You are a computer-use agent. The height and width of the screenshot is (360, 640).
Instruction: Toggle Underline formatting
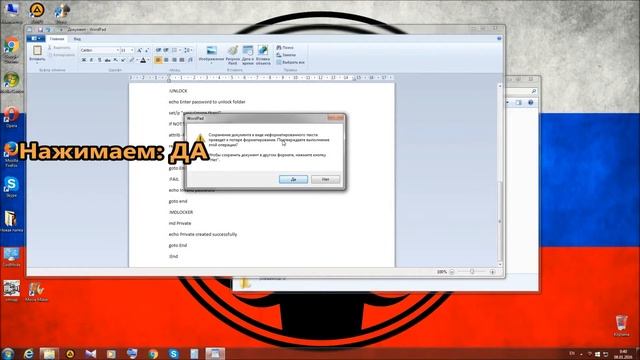[99, 60]
